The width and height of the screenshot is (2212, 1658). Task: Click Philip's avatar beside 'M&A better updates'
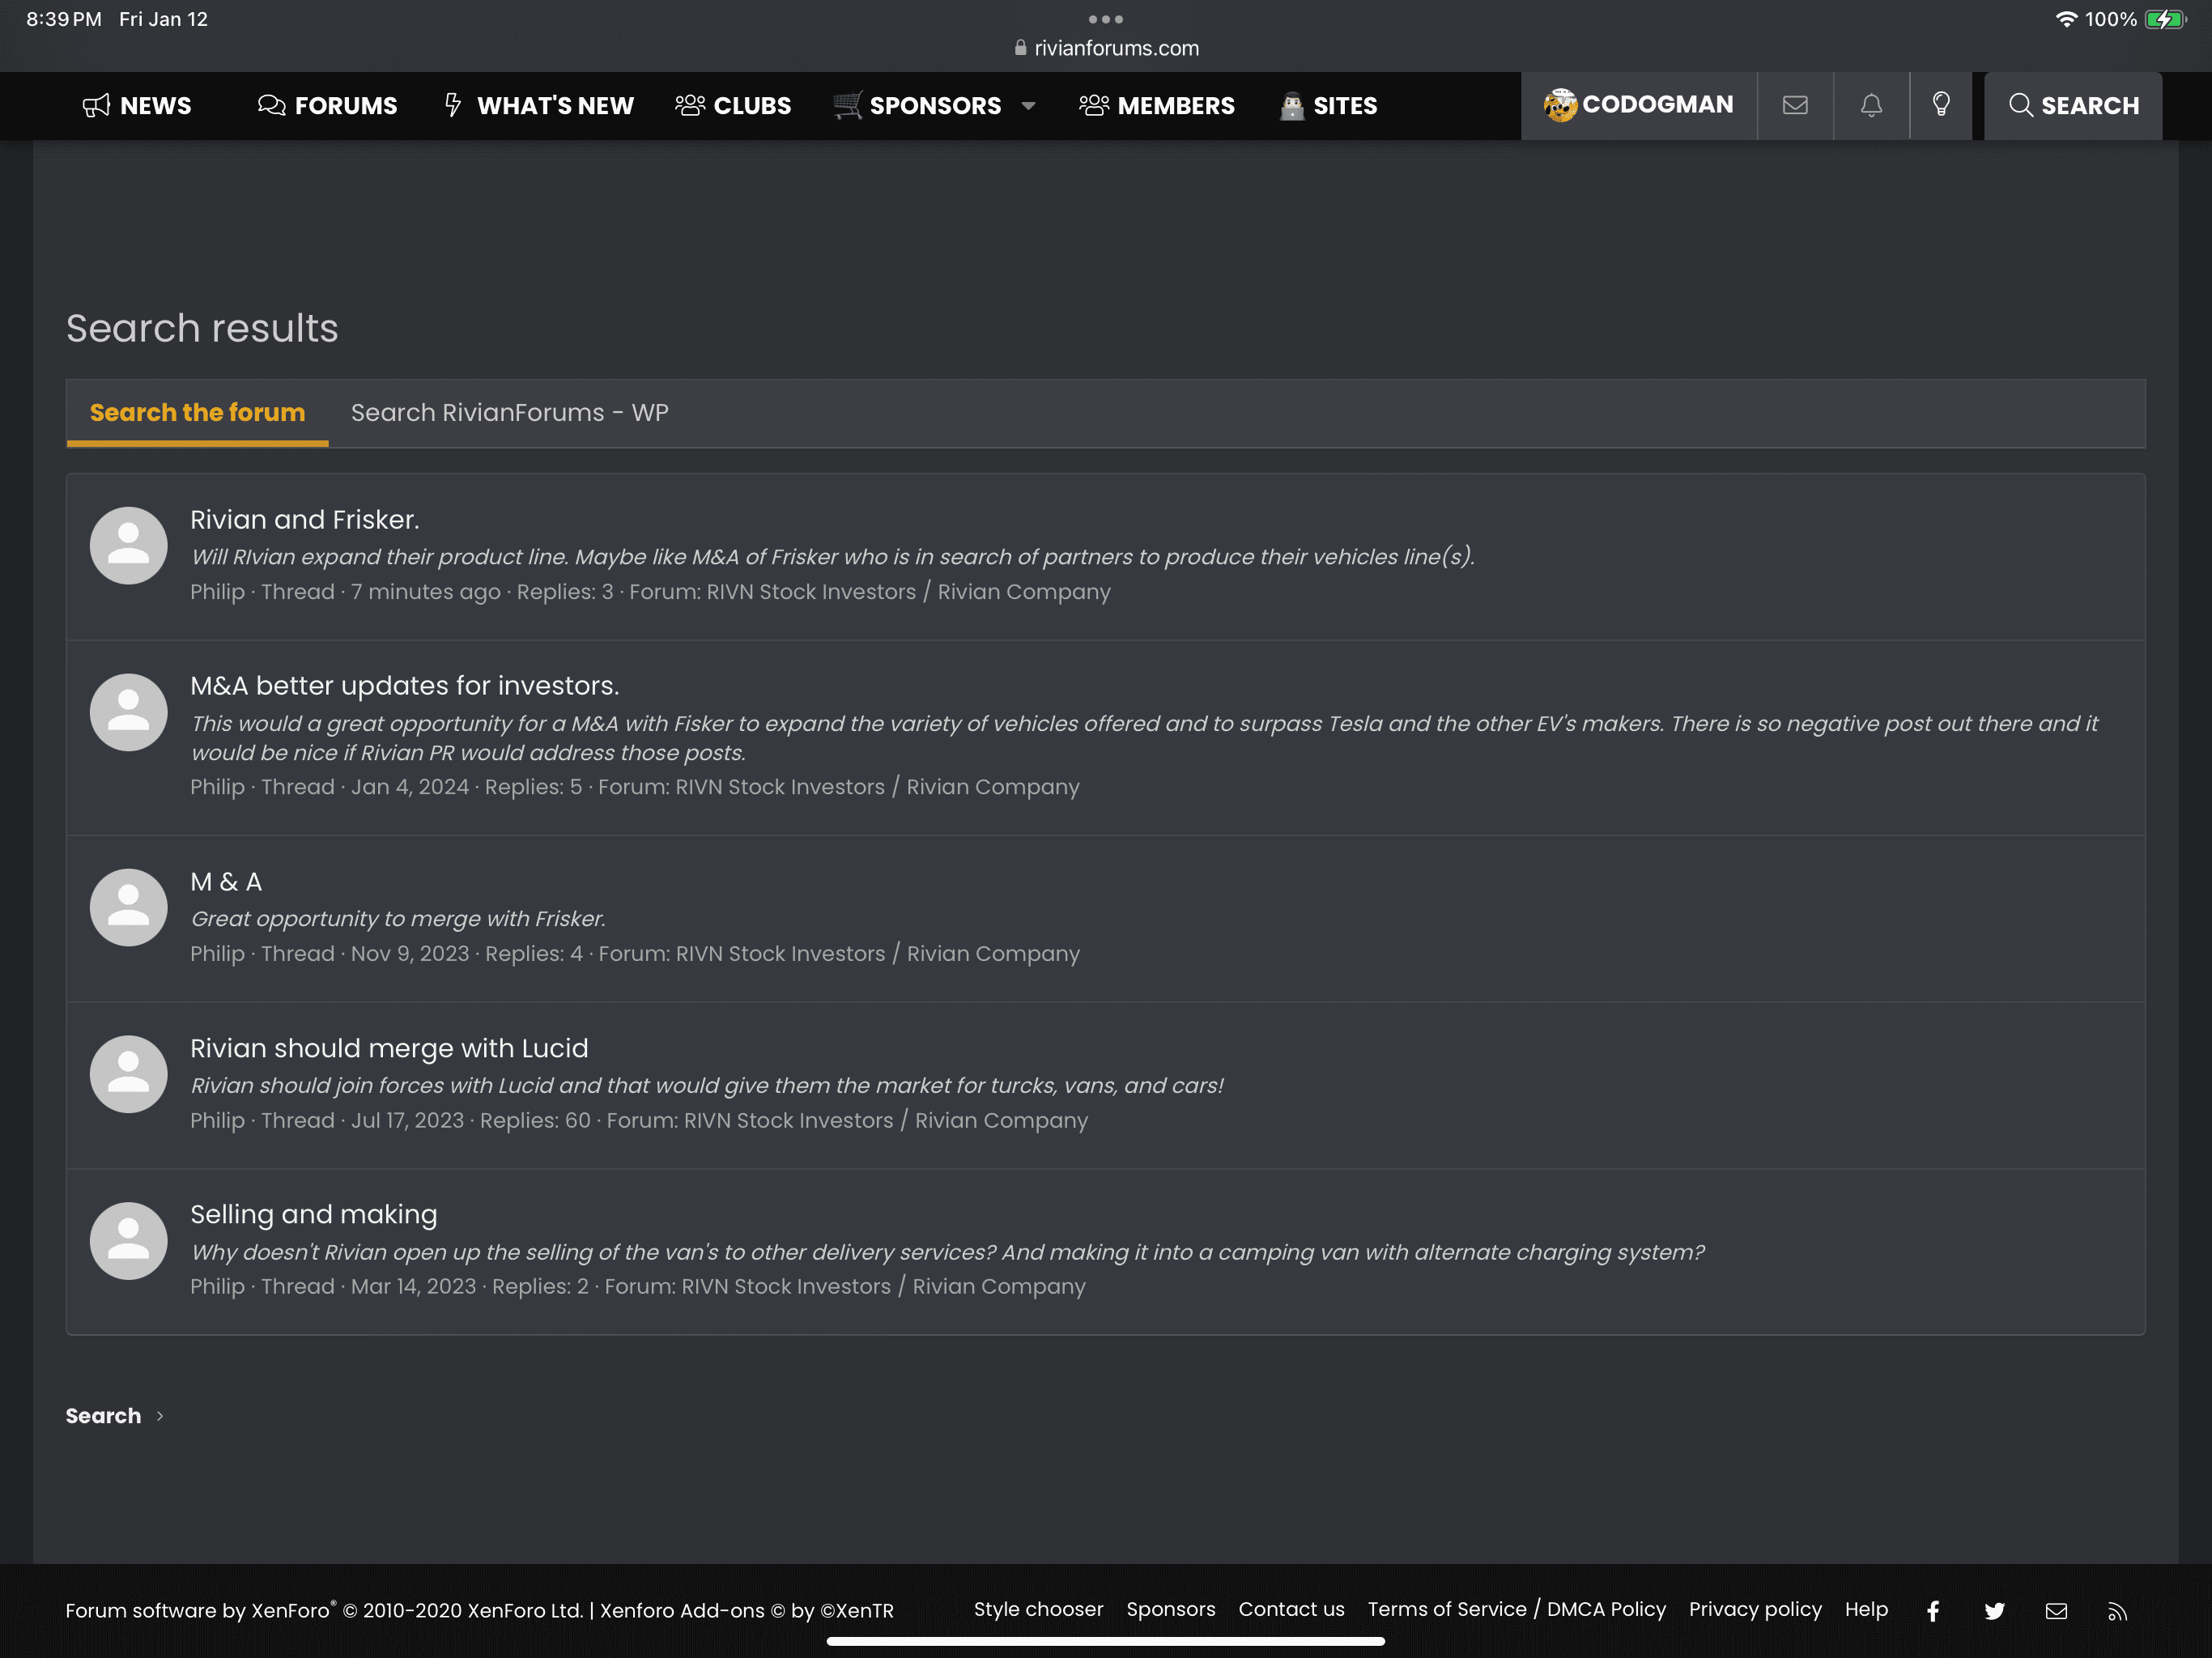point(128,712)
